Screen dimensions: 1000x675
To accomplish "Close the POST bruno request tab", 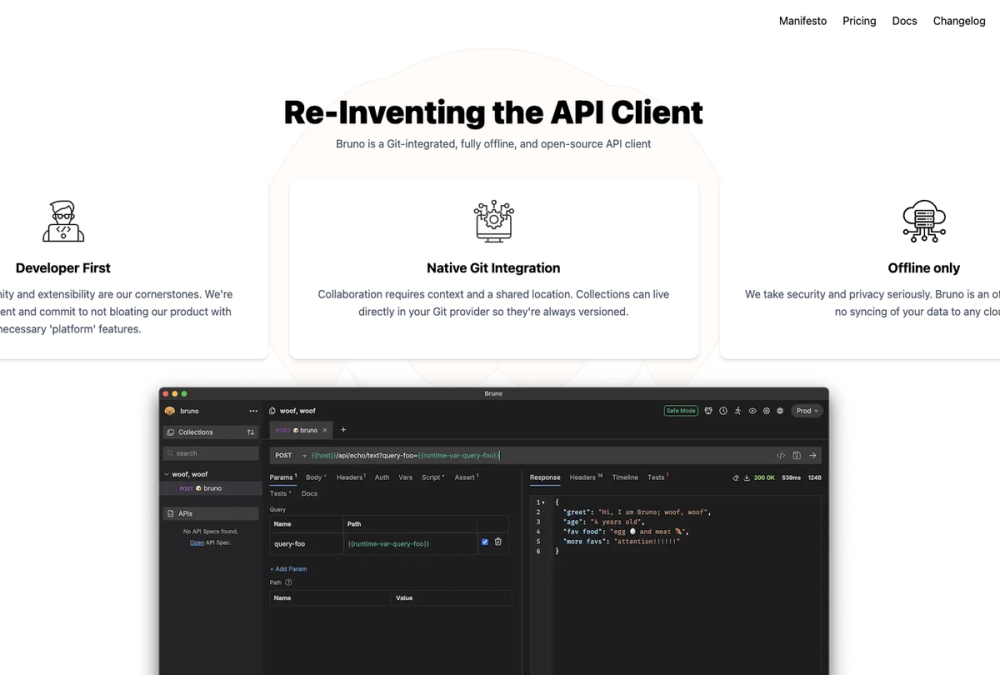I will [x=325, y=431].
